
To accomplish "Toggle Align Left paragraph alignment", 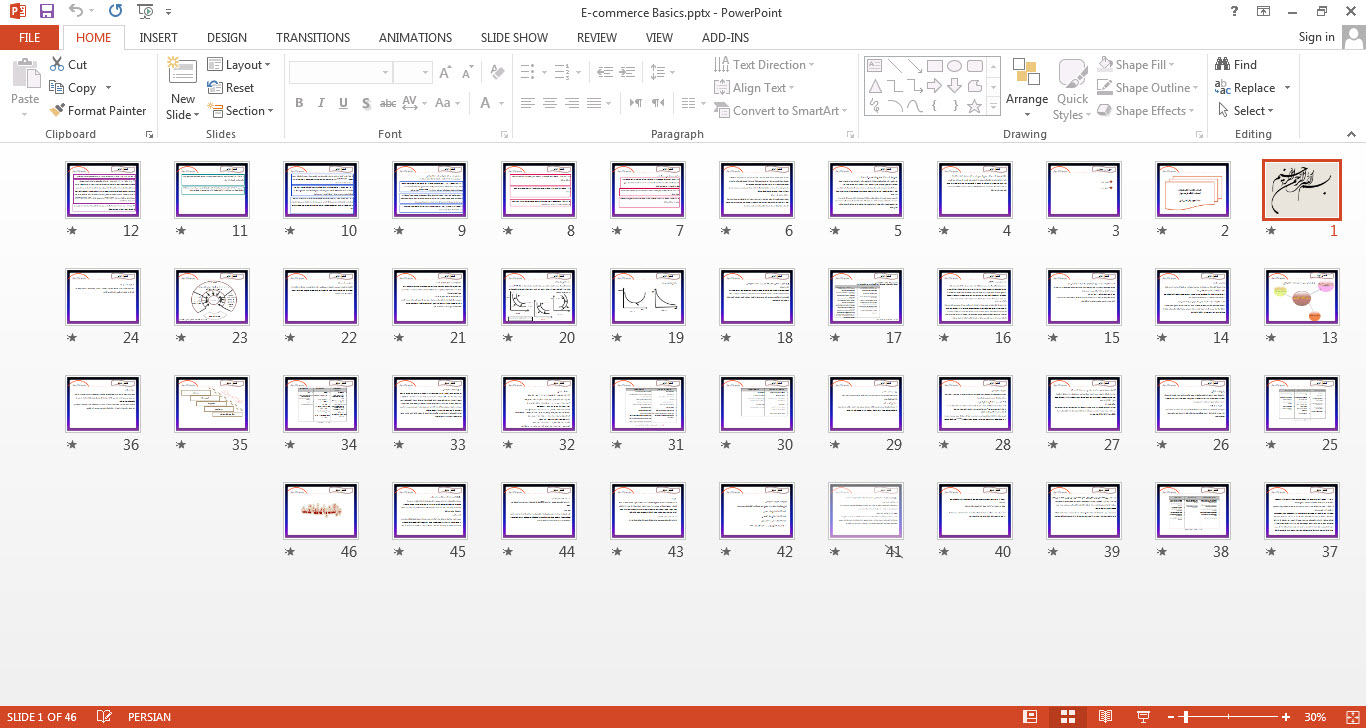I will point(528,103).
